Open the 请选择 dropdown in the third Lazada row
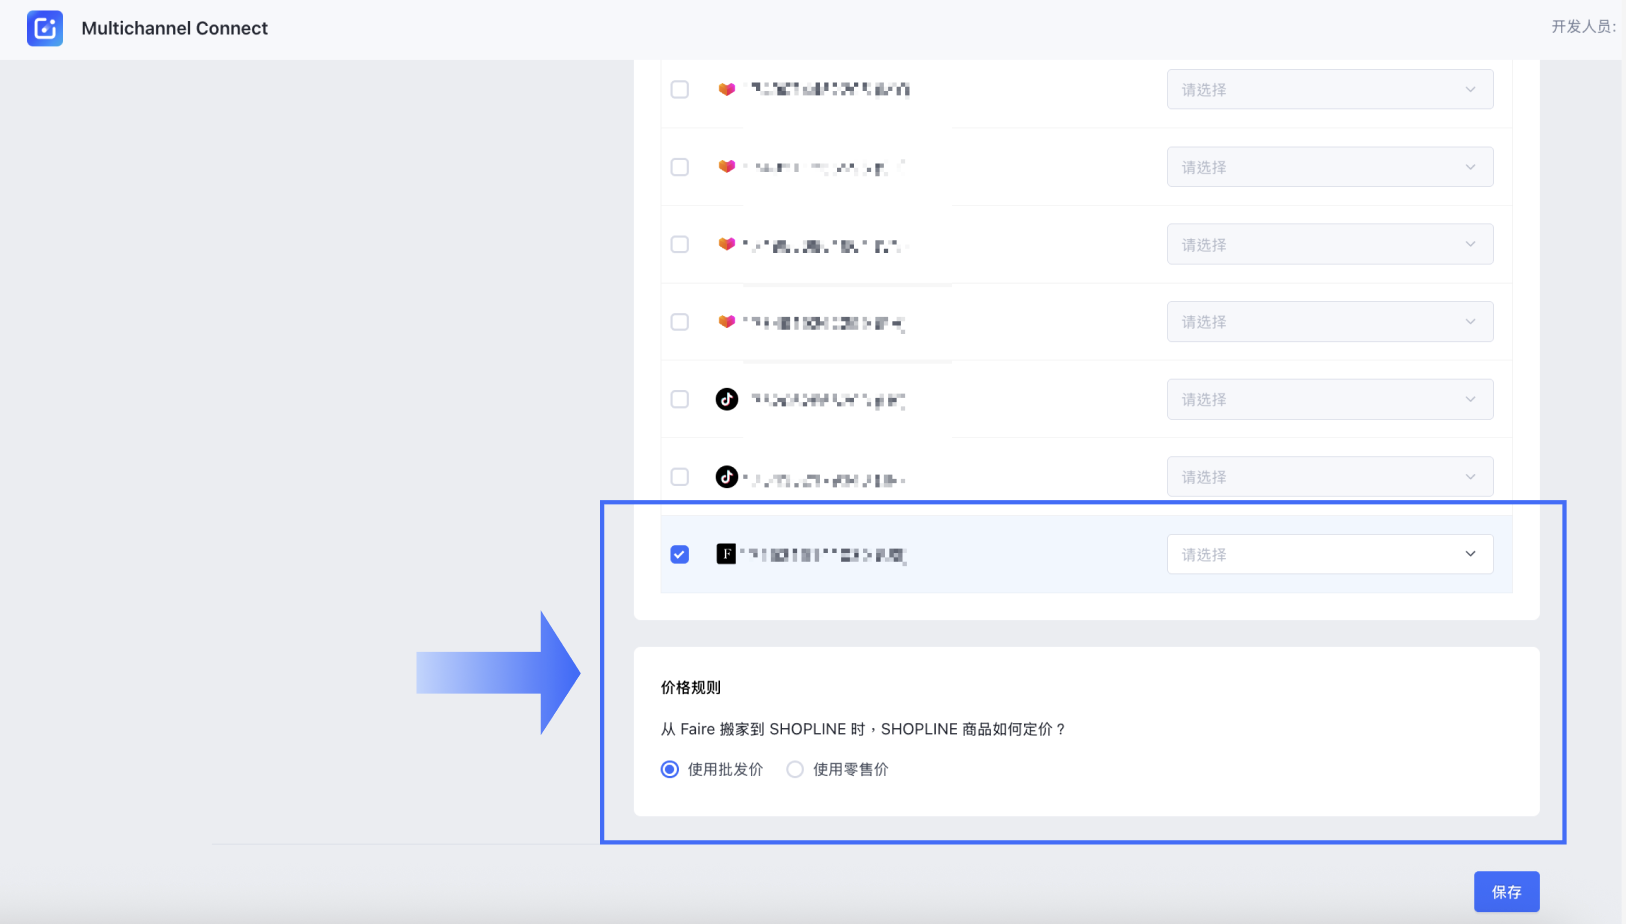 pyautogui.click(x=1330, y=244)
